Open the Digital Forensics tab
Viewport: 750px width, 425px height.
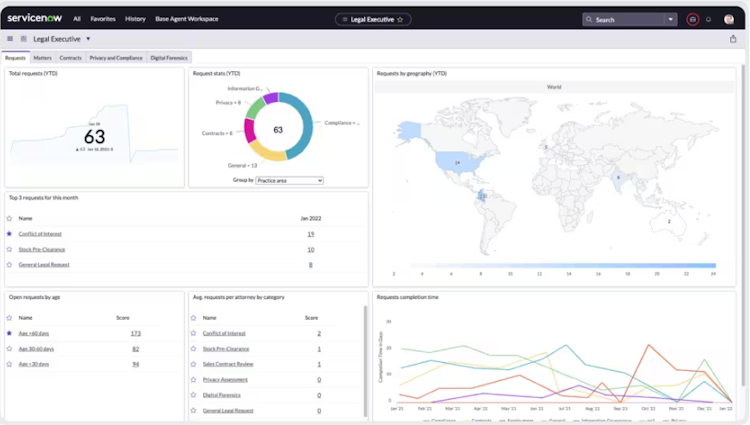pyautogui.click(x=169, y=58)
